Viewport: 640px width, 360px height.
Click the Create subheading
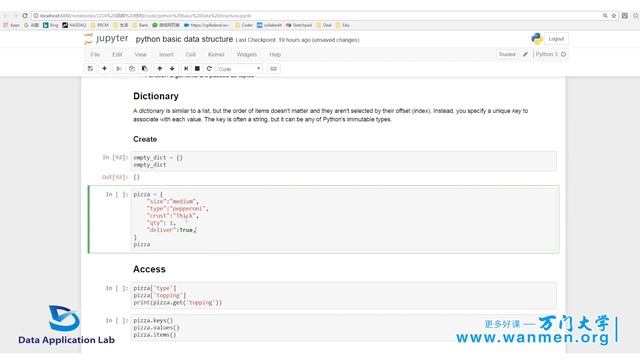[145, 139]
